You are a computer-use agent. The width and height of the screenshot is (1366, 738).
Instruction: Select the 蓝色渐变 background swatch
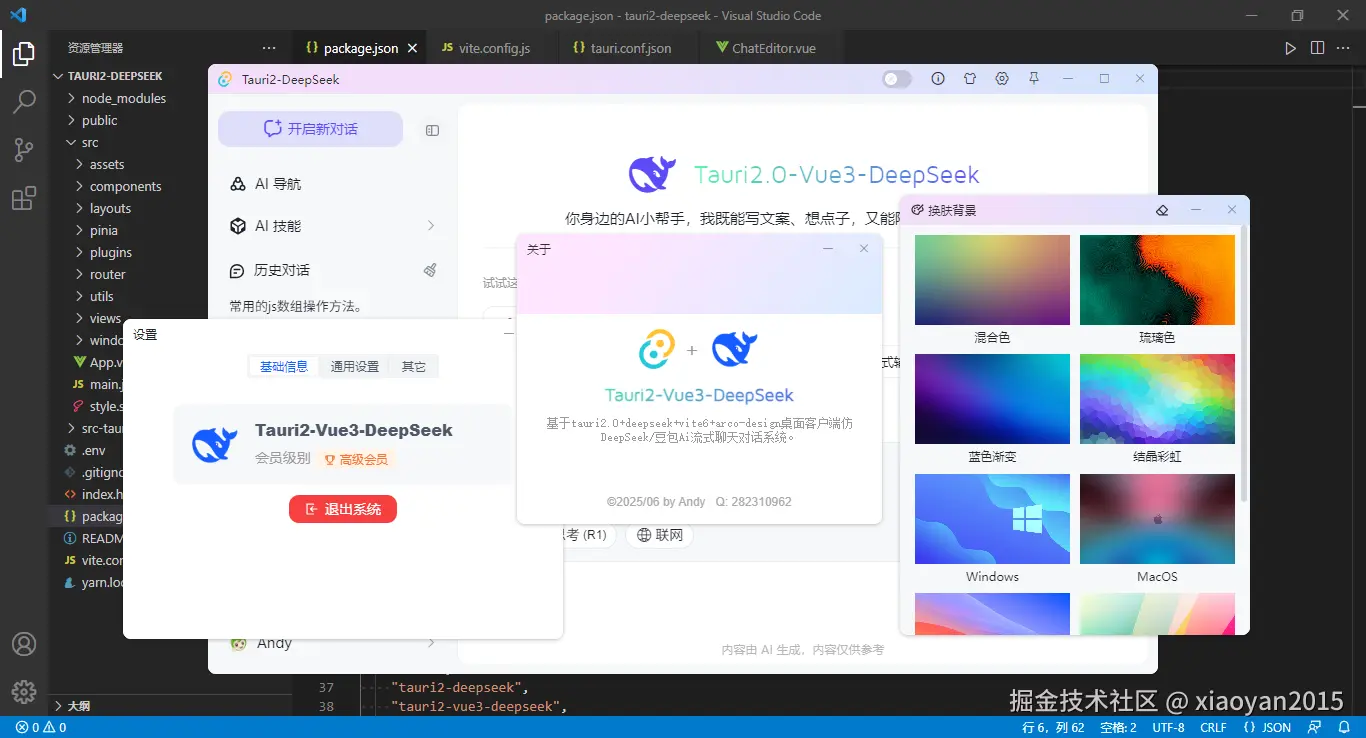pyautogui.click(x=991, y=398)
